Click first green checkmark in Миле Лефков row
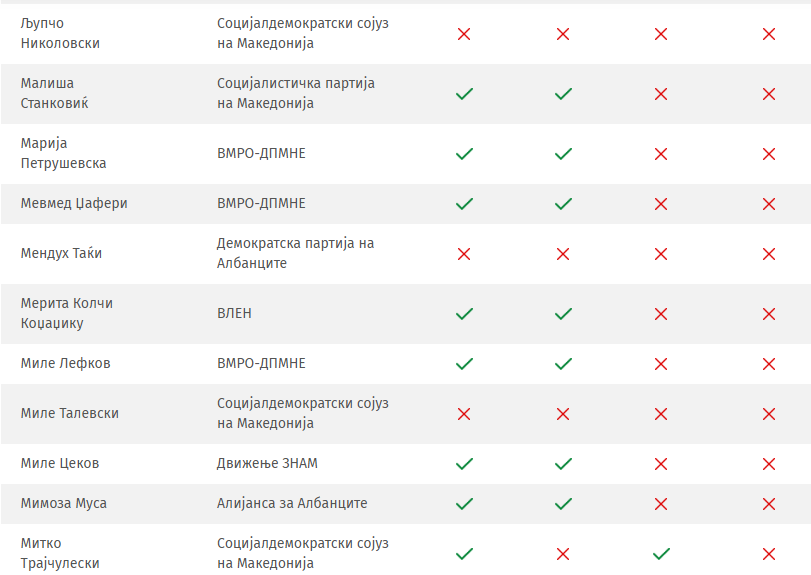The width and height of the screenshot is (811, 575). [464, 364]
